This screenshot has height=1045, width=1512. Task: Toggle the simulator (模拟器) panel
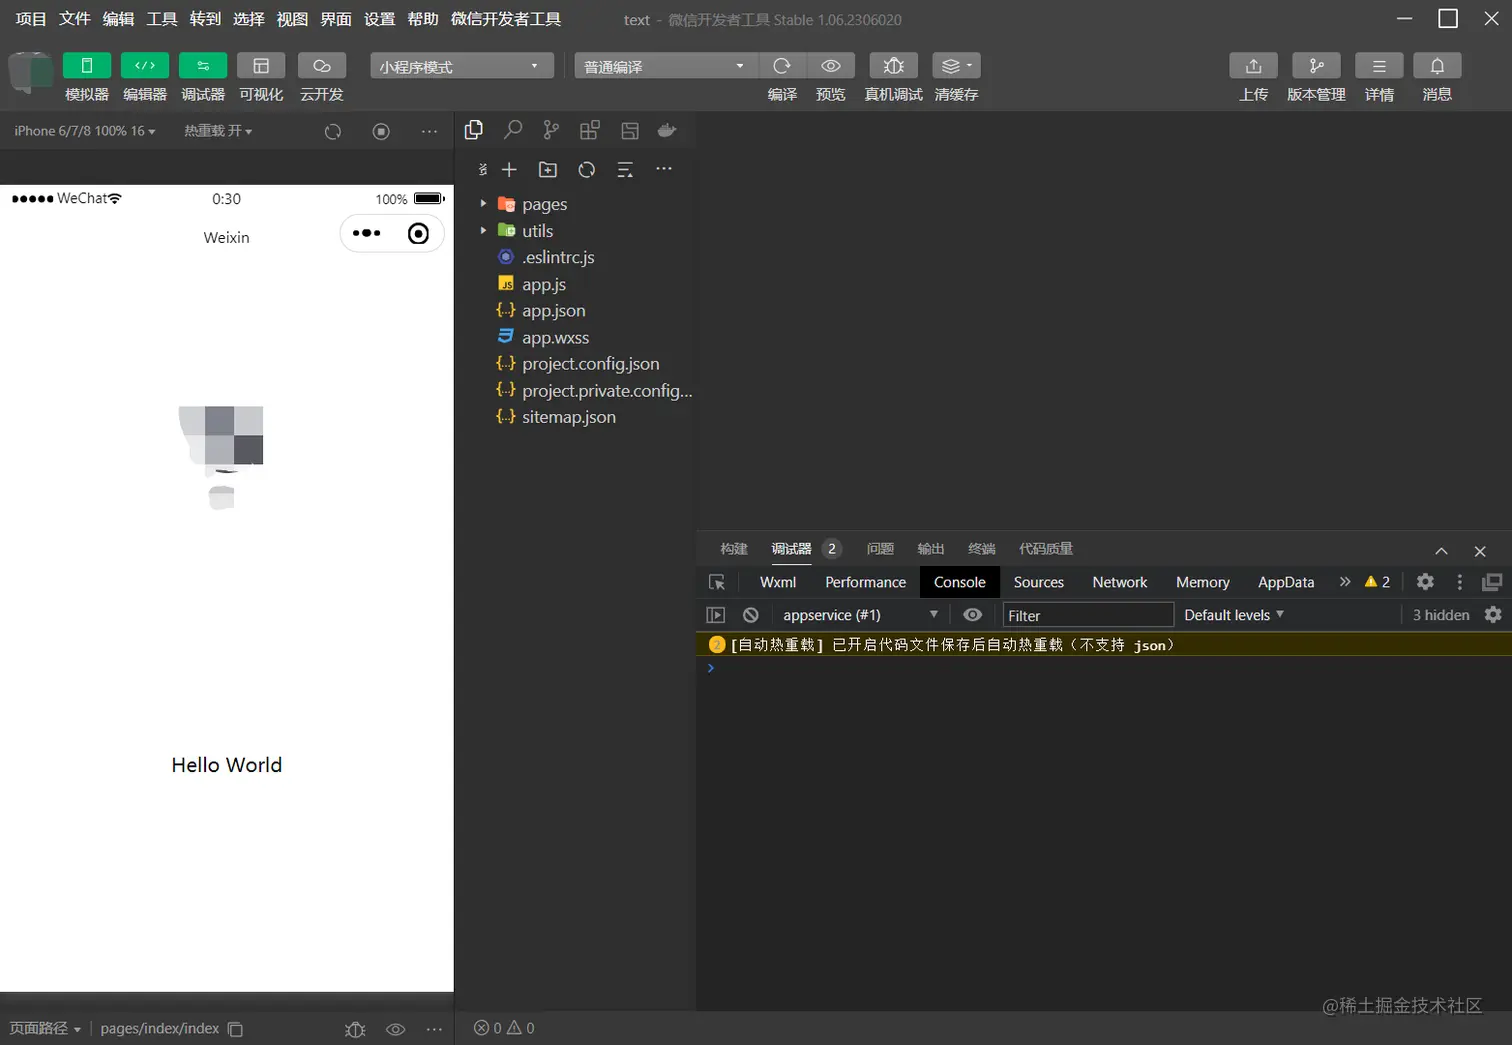[x=87, y=66]
